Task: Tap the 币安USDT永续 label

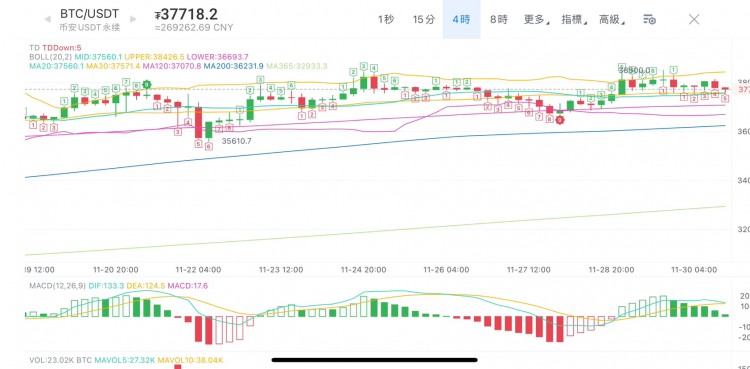Action: [89, 27]
